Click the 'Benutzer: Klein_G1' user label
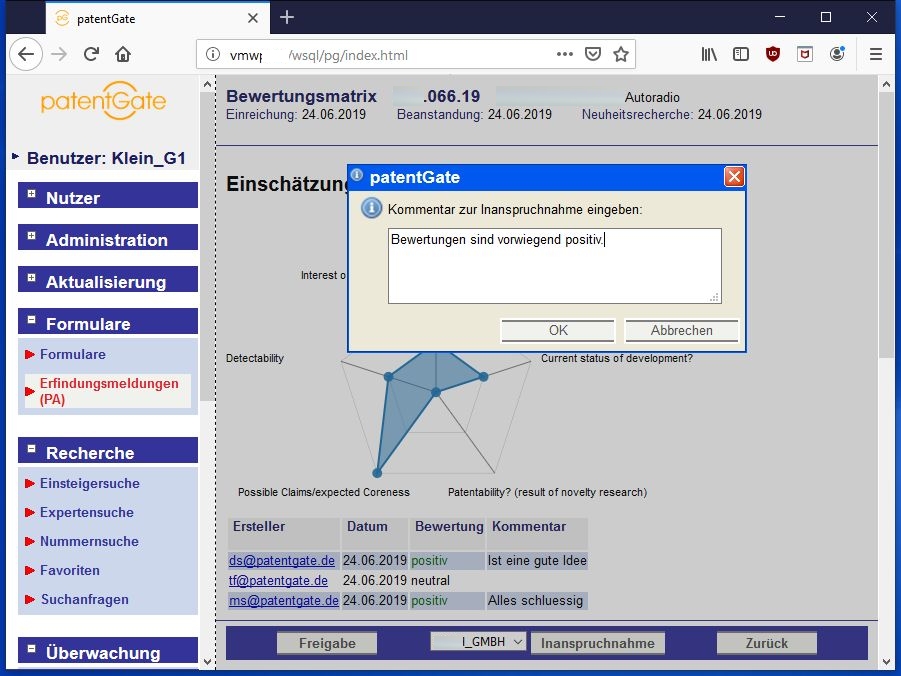901x676 pixels. click(106, 158)
